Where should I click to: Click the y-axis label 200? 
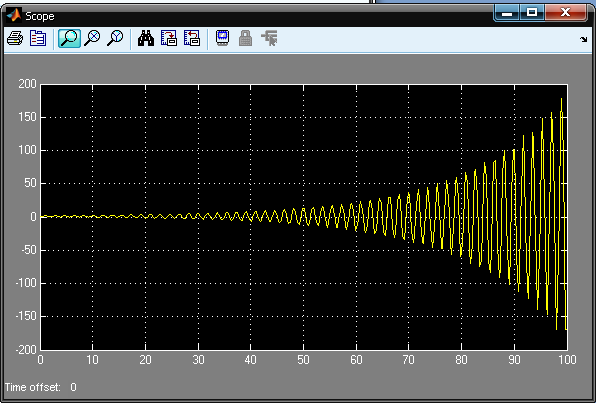point(27,84)
